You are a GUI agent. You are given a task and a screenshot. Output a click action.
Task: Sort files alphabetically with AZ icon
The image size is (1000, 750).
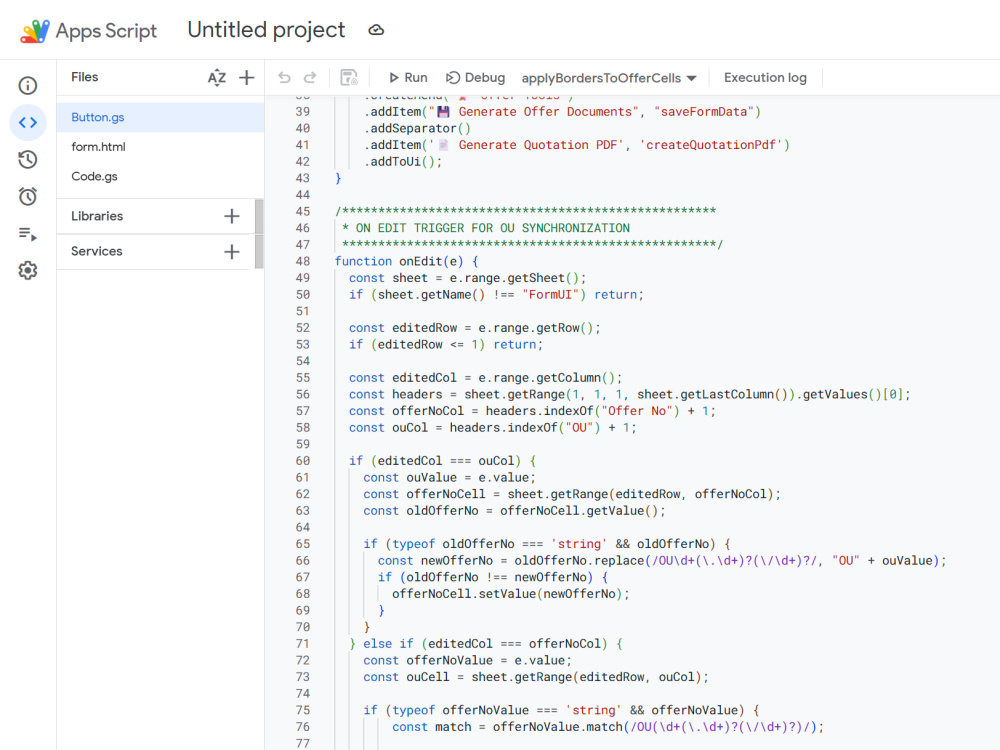[x=217, y=78]
